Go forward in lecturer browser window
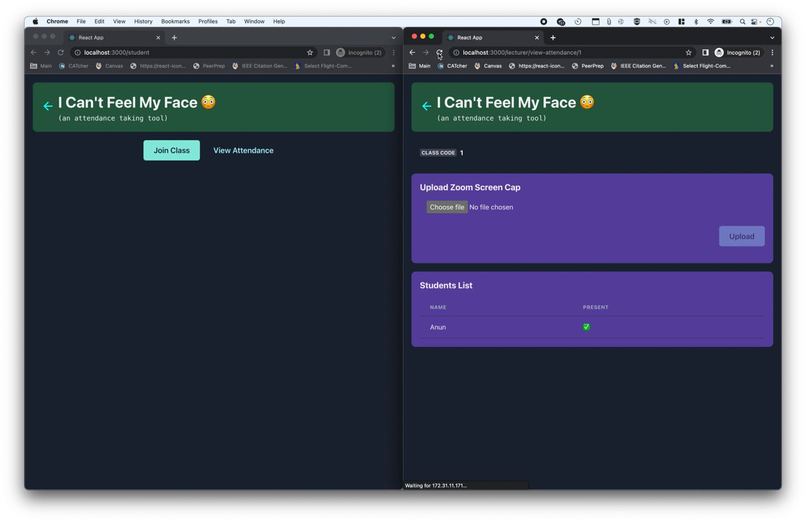Screen dimensions: 806x522 [426, 52]
